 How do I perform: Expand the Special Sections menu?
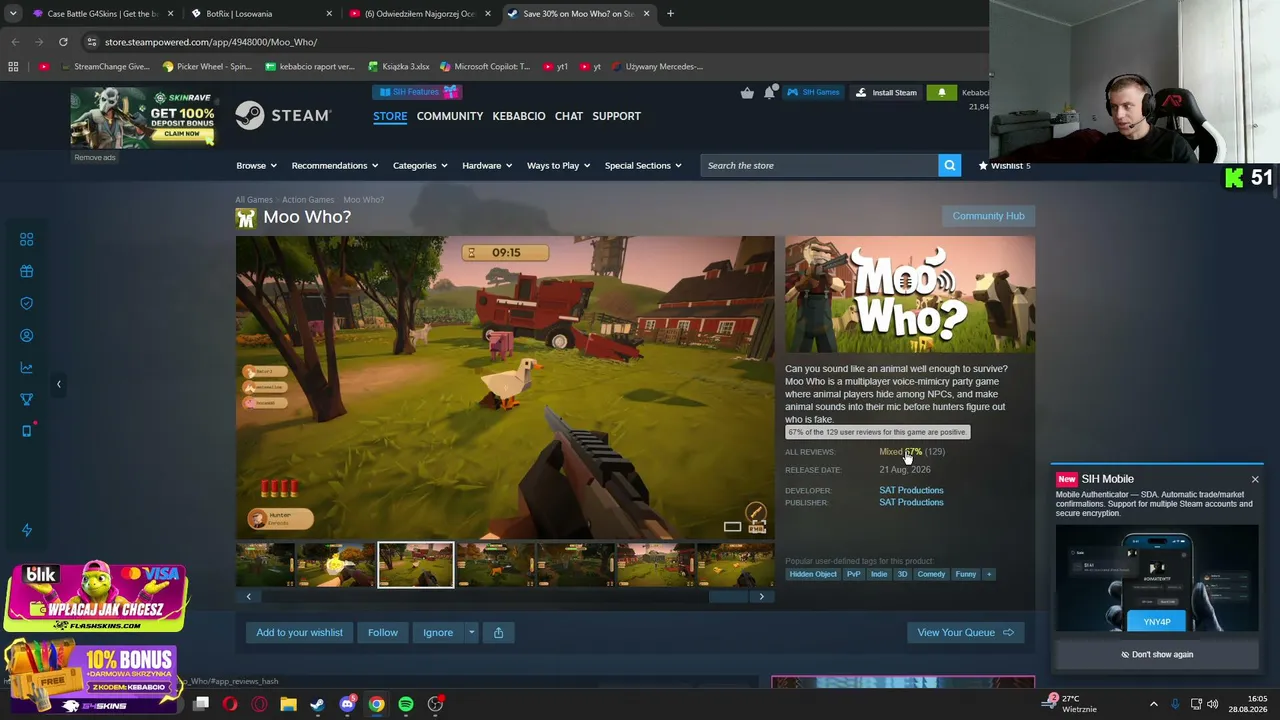tap(643, 166)
